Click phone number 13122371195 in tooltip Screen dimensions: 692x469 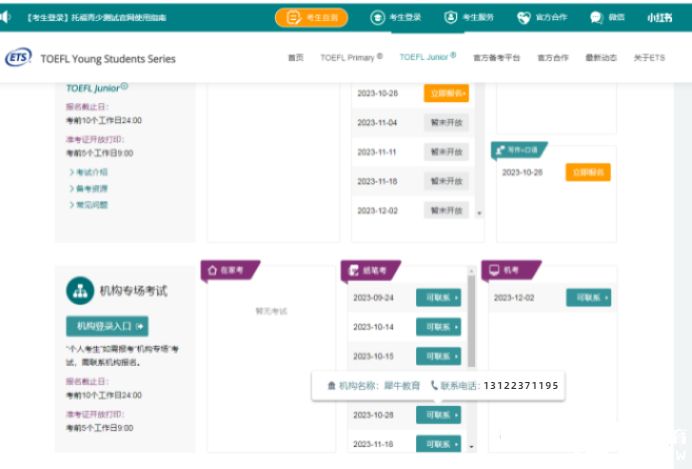point(521,386)
